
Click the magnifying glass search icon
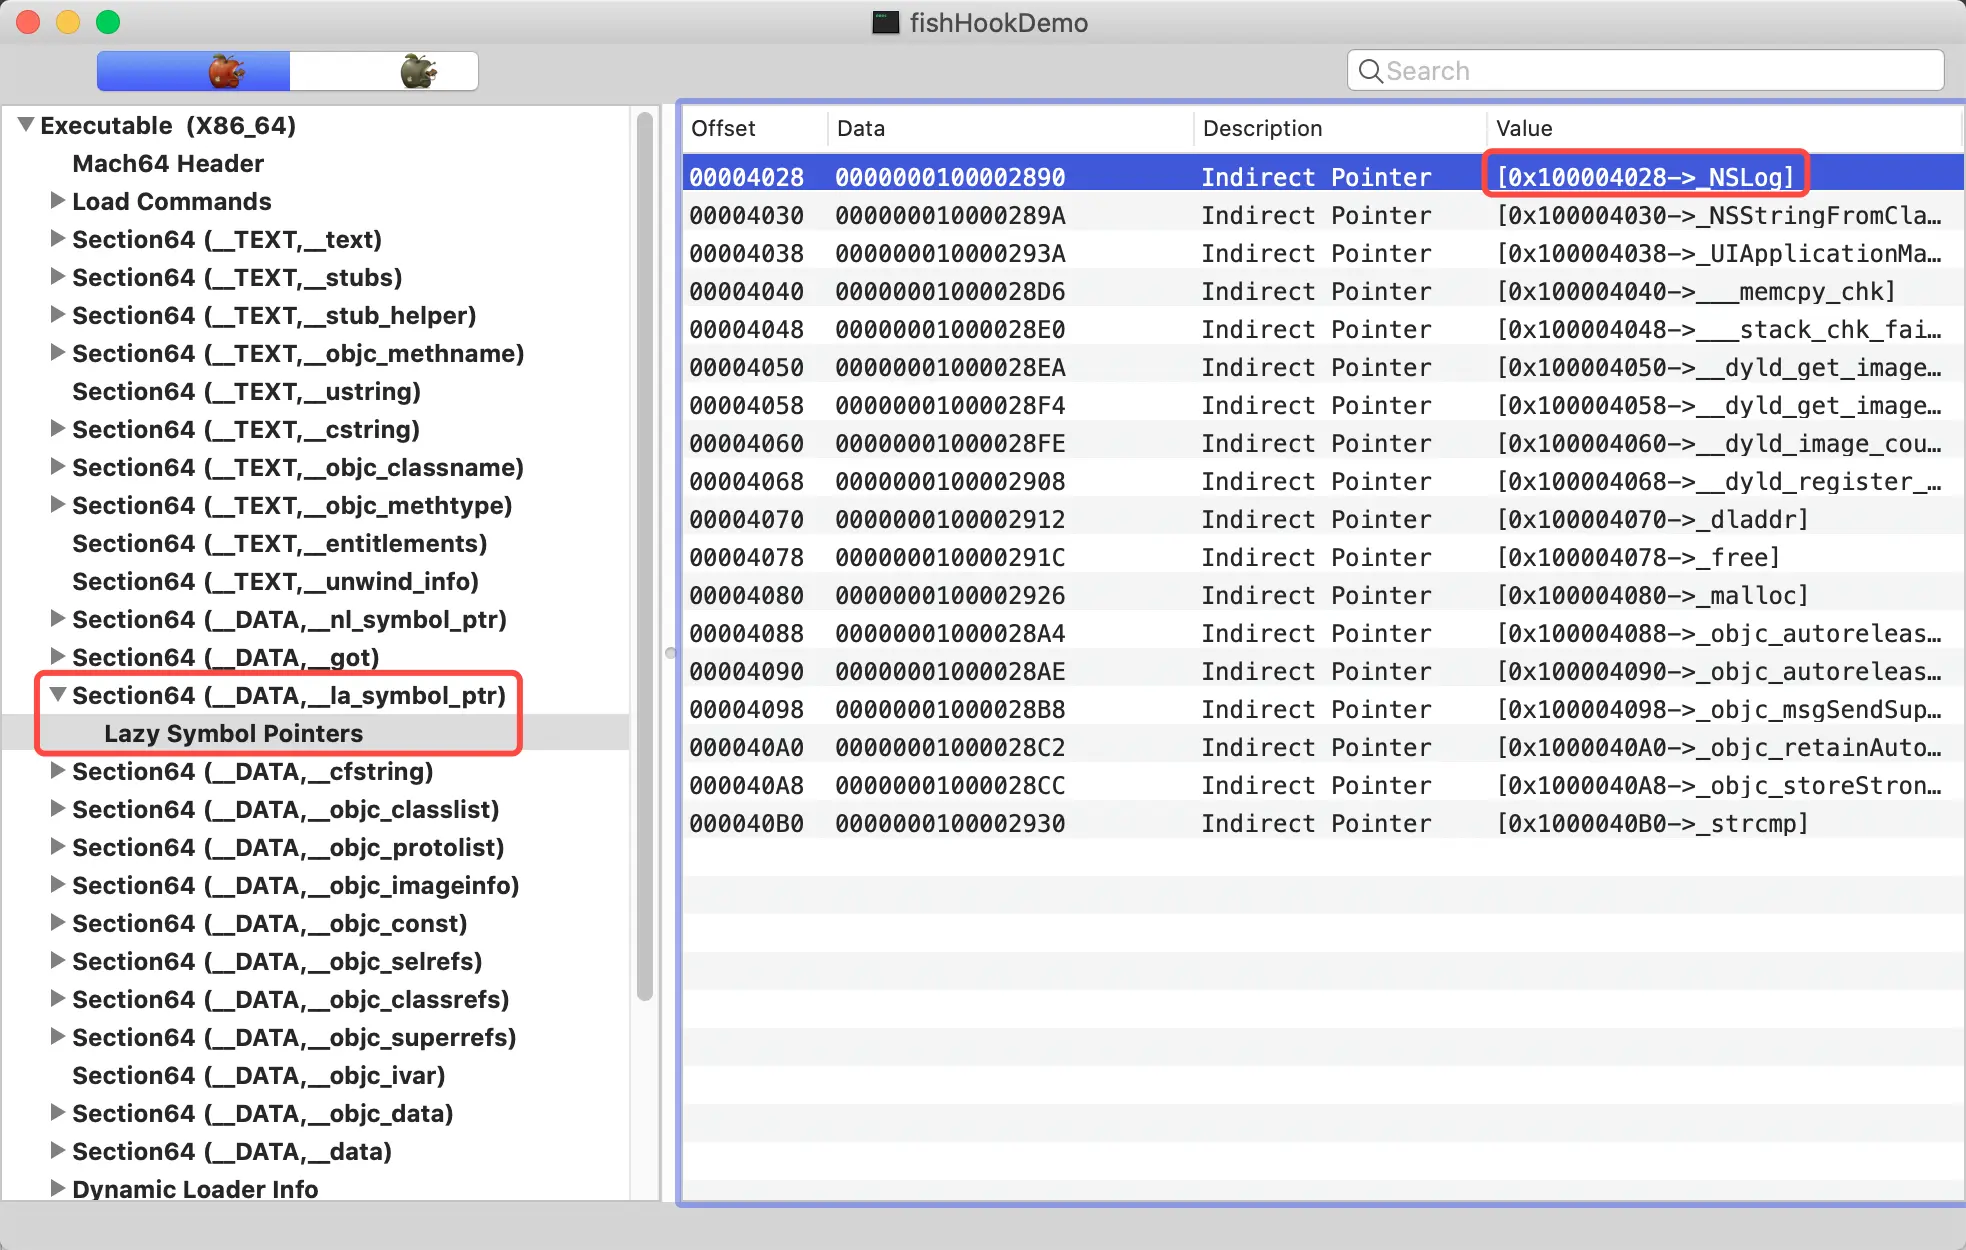1370,71
